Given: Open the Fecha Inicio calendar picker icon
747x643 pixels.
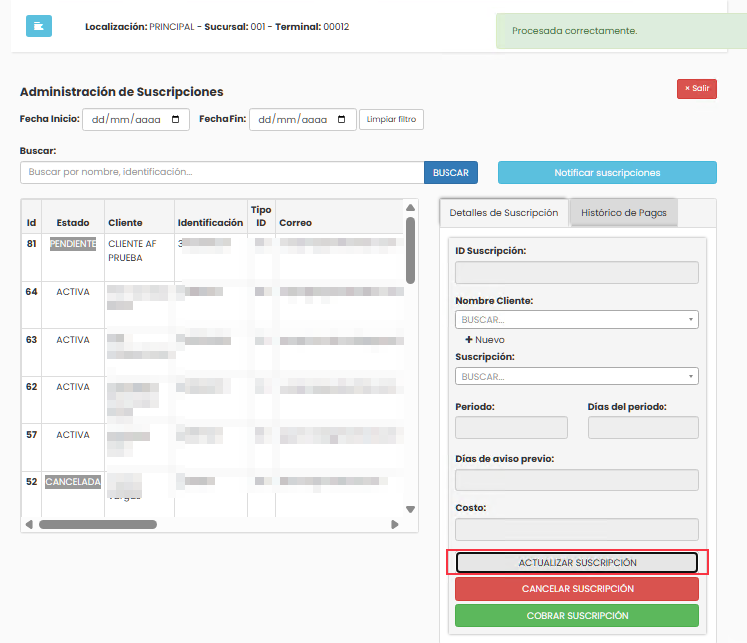Looking at the screenshot, I should click(x=176, y=120).
